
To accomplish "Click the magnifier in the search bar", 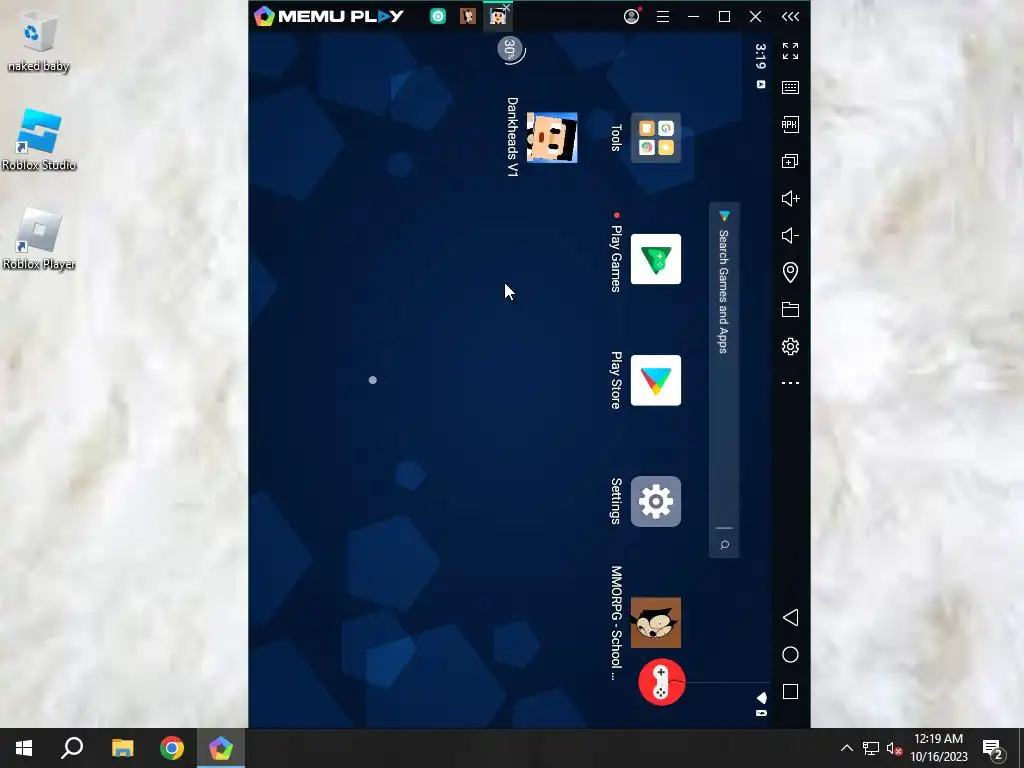I will click(724, 545).
